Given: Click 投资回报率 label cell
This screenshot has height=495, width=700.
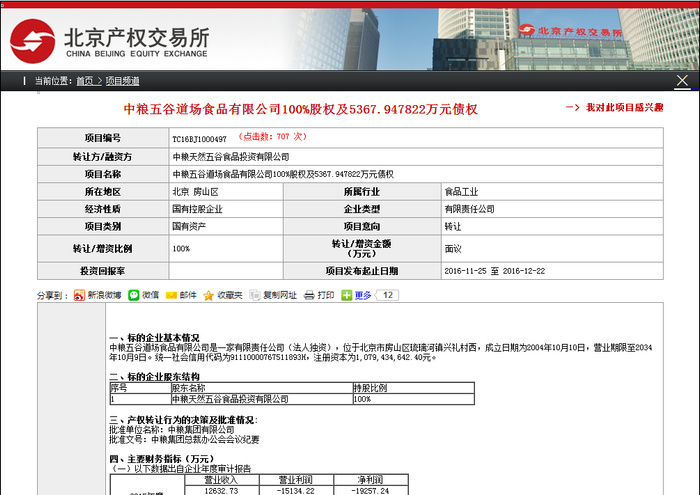Looking at the screenshot, I should click(x=103, y=271).
